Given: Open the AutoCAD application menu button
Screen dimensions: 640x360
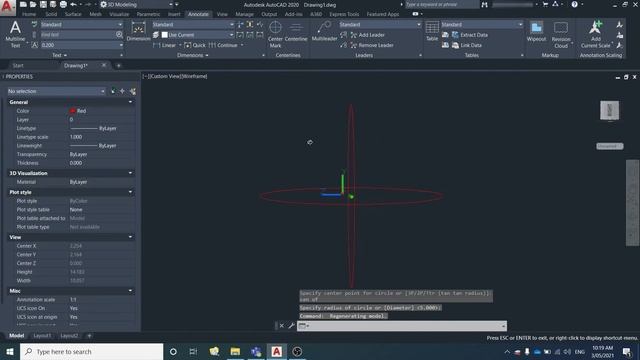Looking at the screenshot, I should pyautogui.click(x=7, y=7).
